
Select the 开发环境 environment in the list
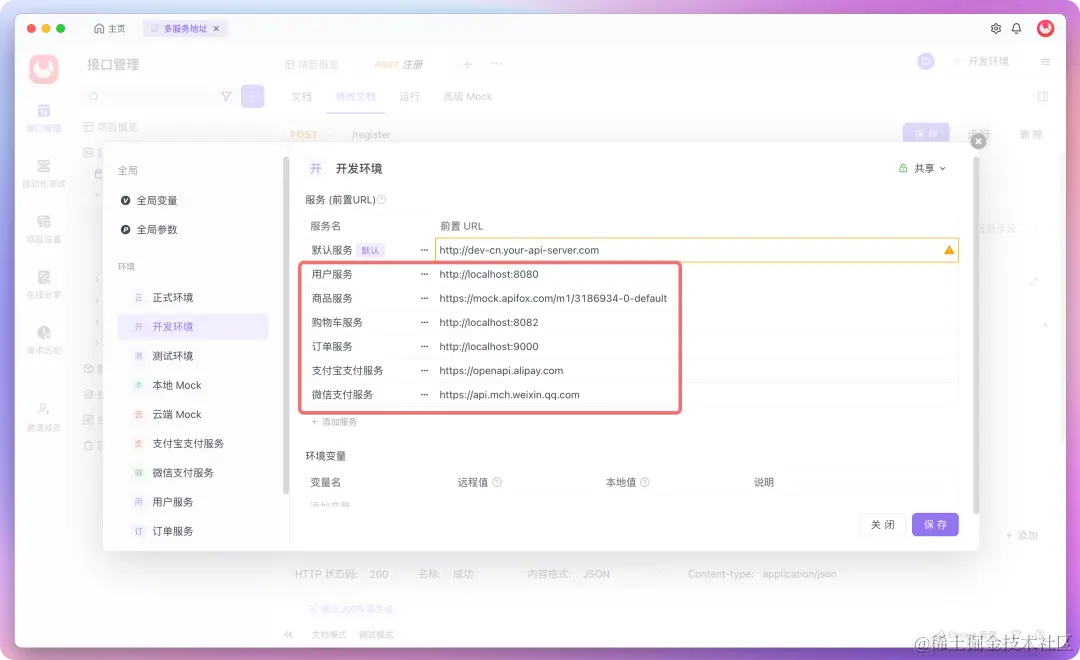pos(193,327)
